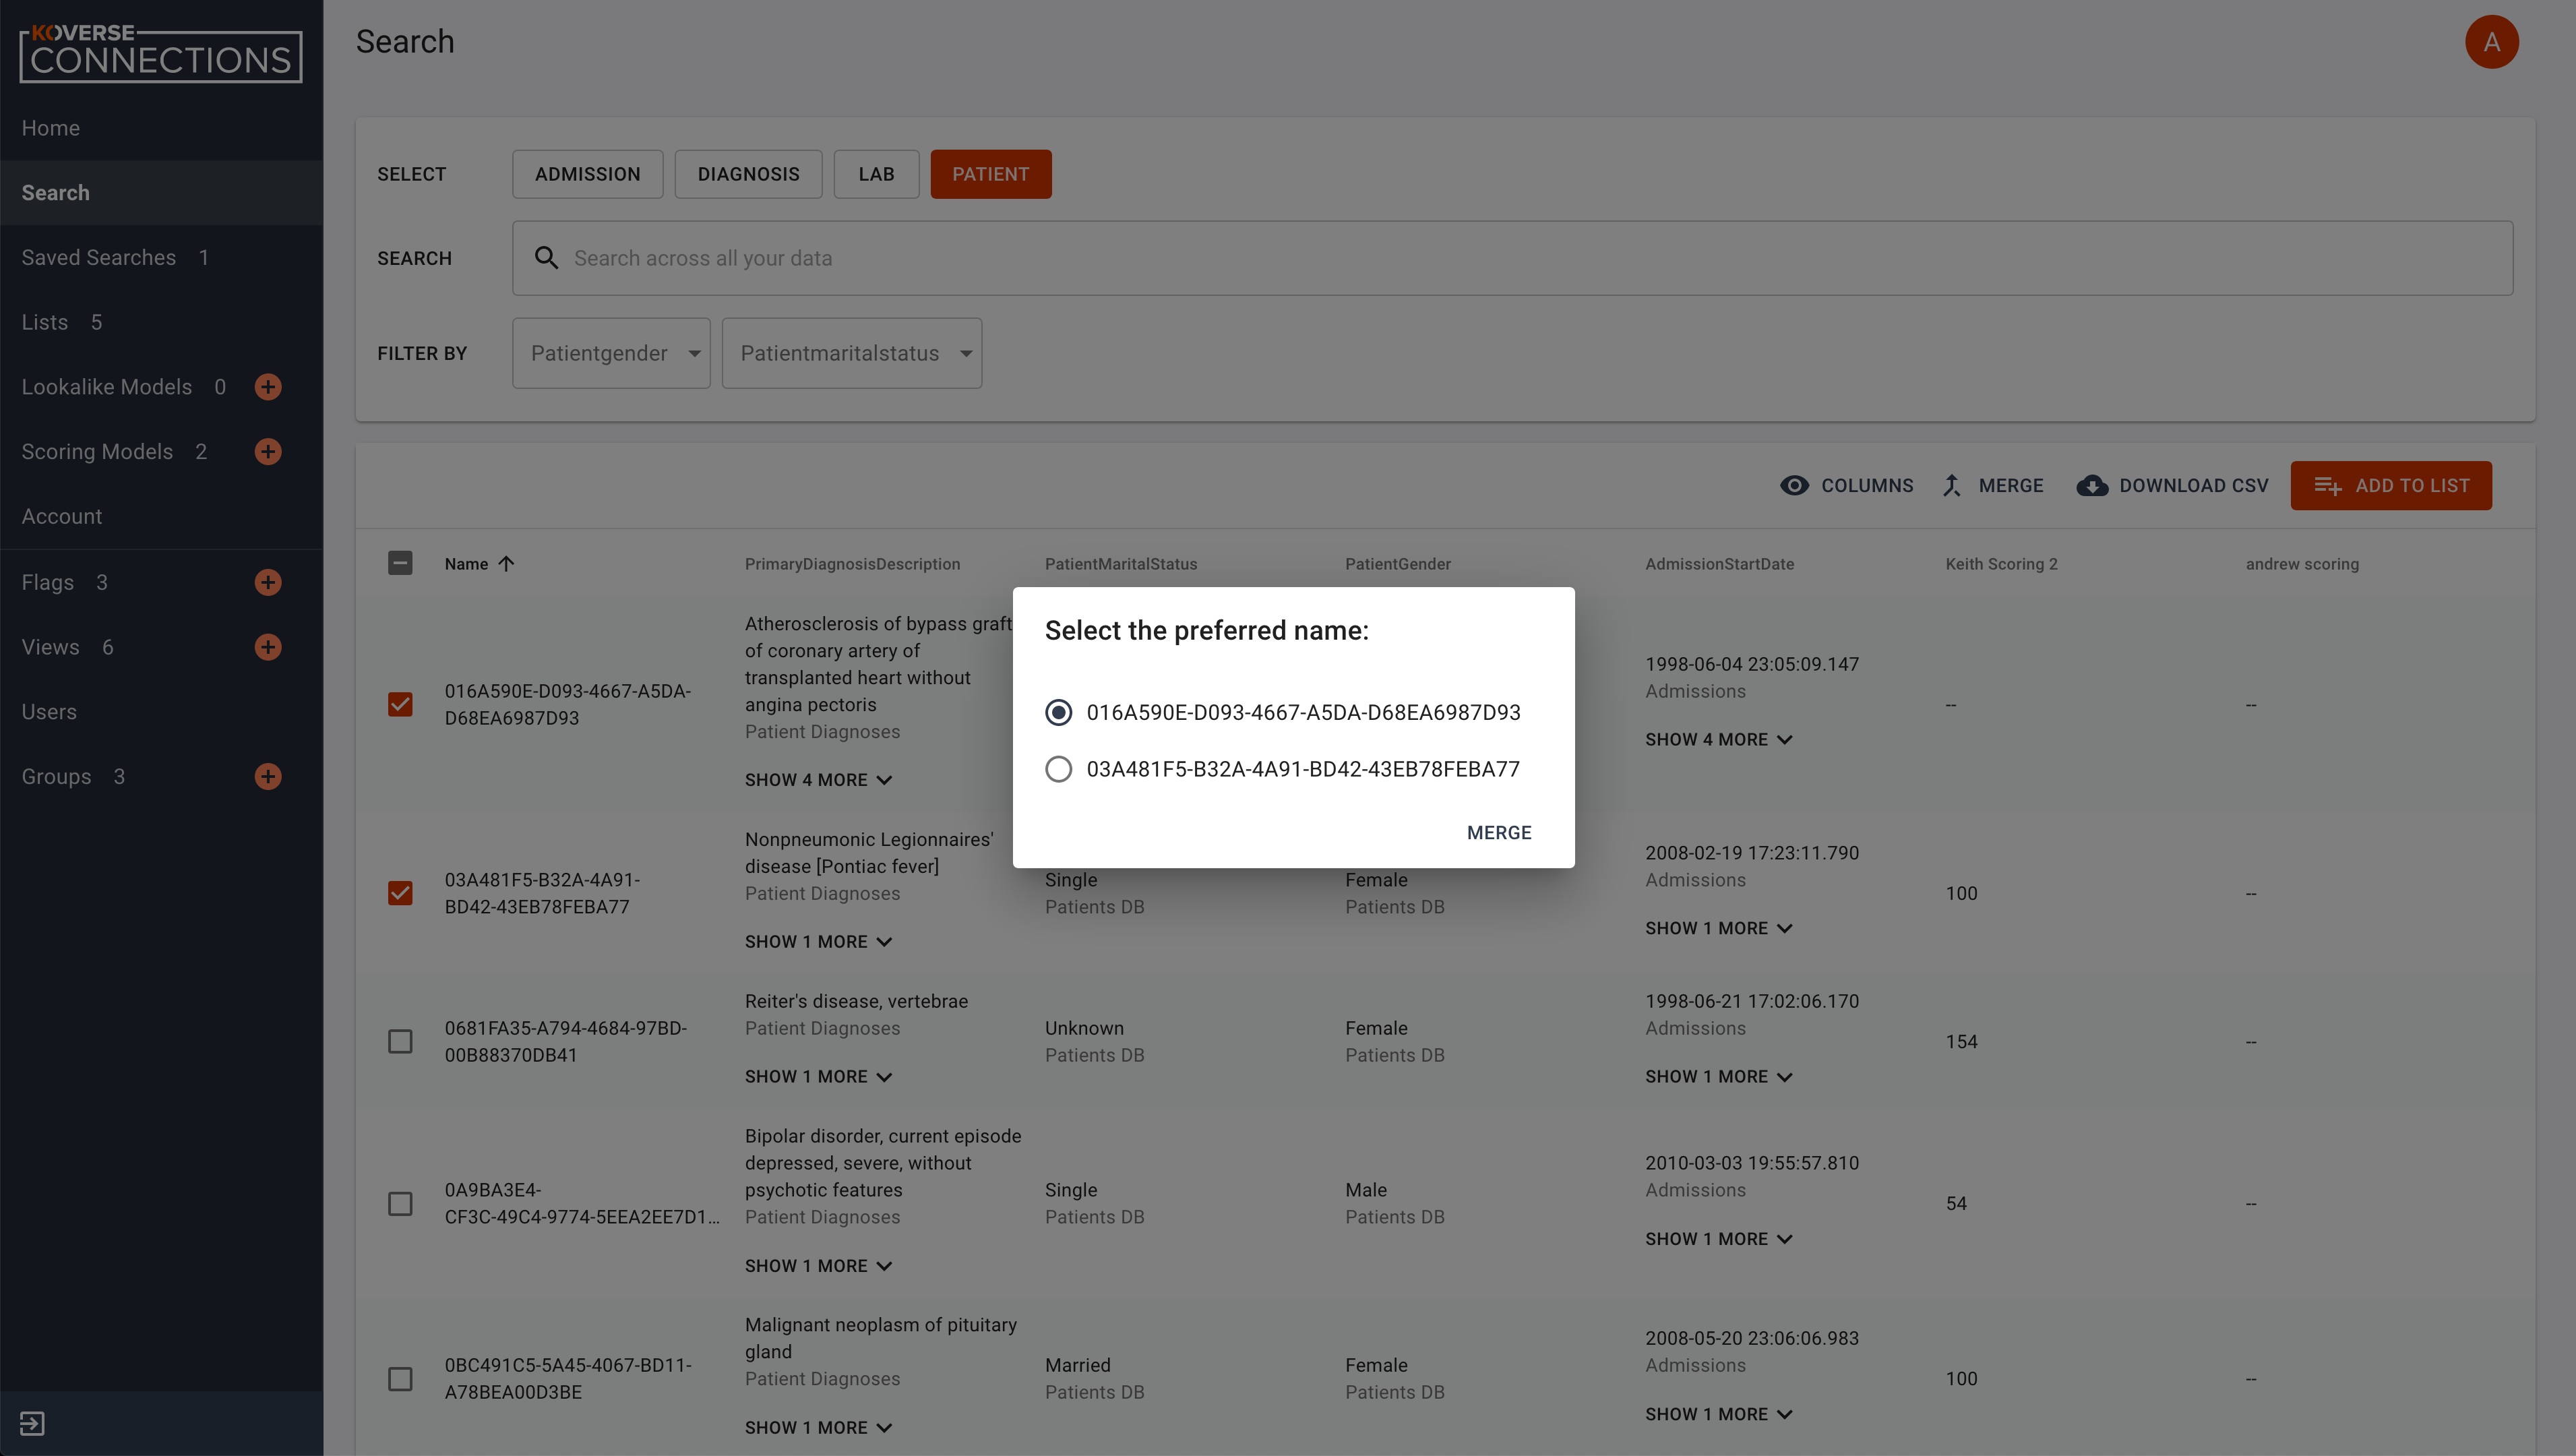Click the Search across all your data field
This screenshot has height=1456, width=2576.
pos(1512,258)
